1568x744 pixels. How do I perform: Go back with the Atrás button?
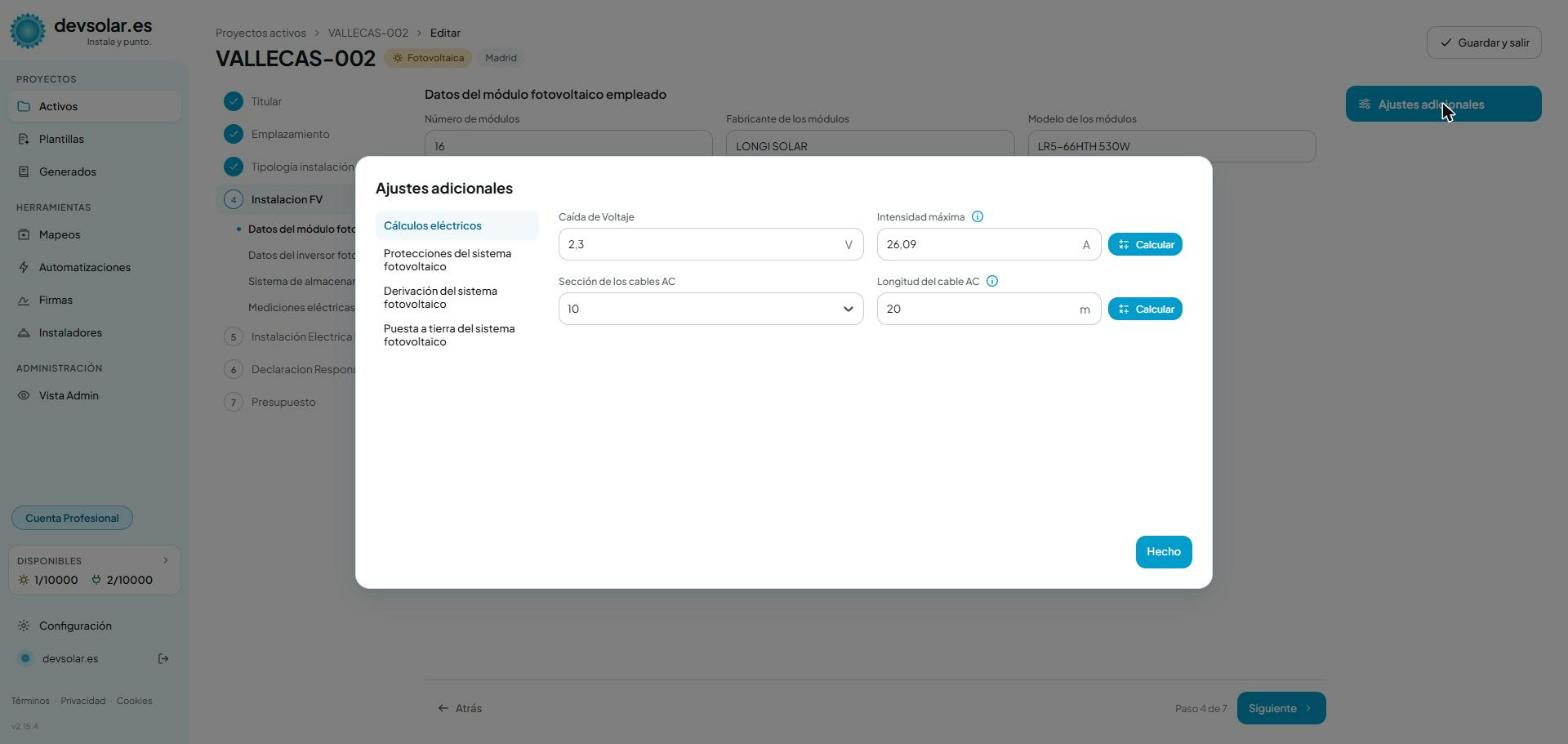click(x=460, y=708)
